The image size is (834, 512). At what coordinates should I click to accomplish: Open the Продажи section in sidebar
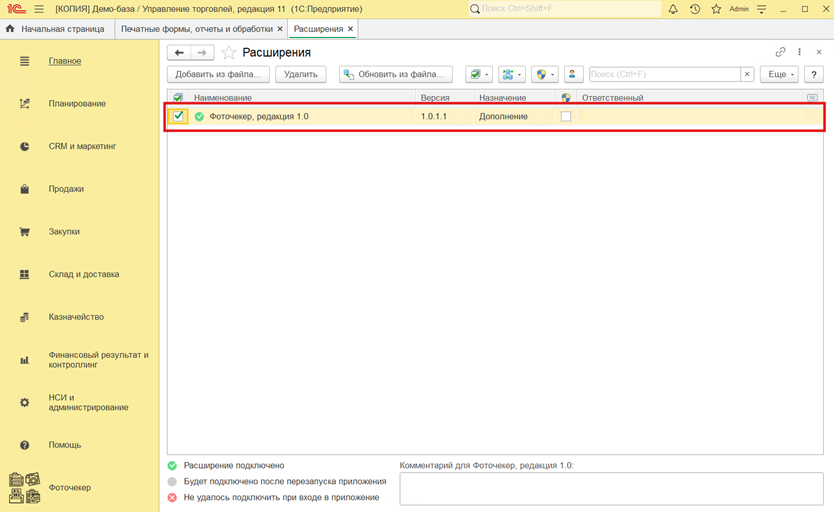pos(66,189)
